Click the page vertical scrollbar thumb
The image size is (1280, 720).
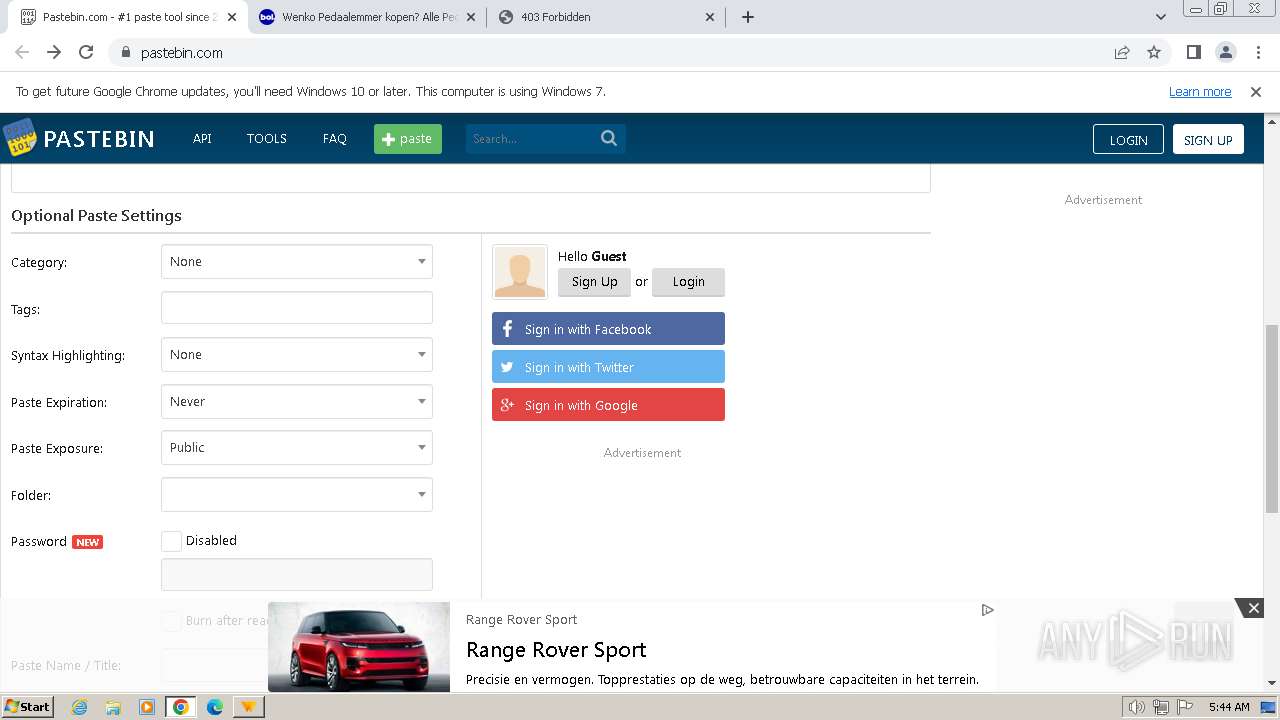1272,418
